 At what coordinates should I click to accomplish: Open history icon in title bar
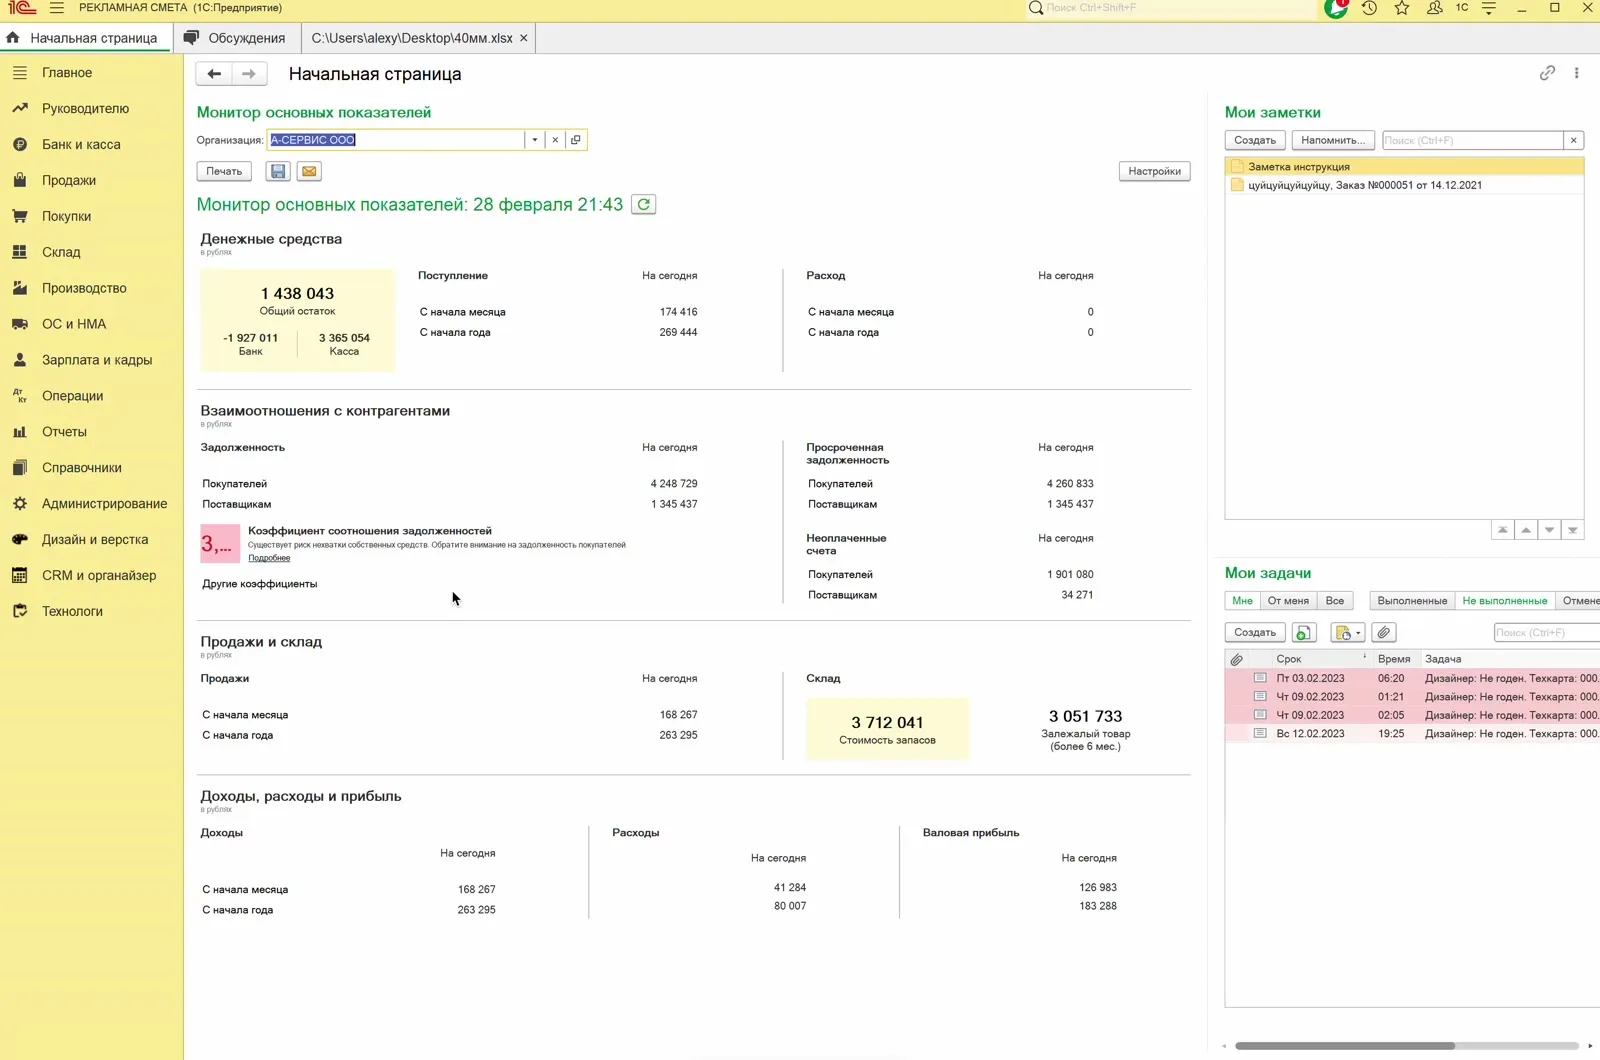pos(1369,8)
